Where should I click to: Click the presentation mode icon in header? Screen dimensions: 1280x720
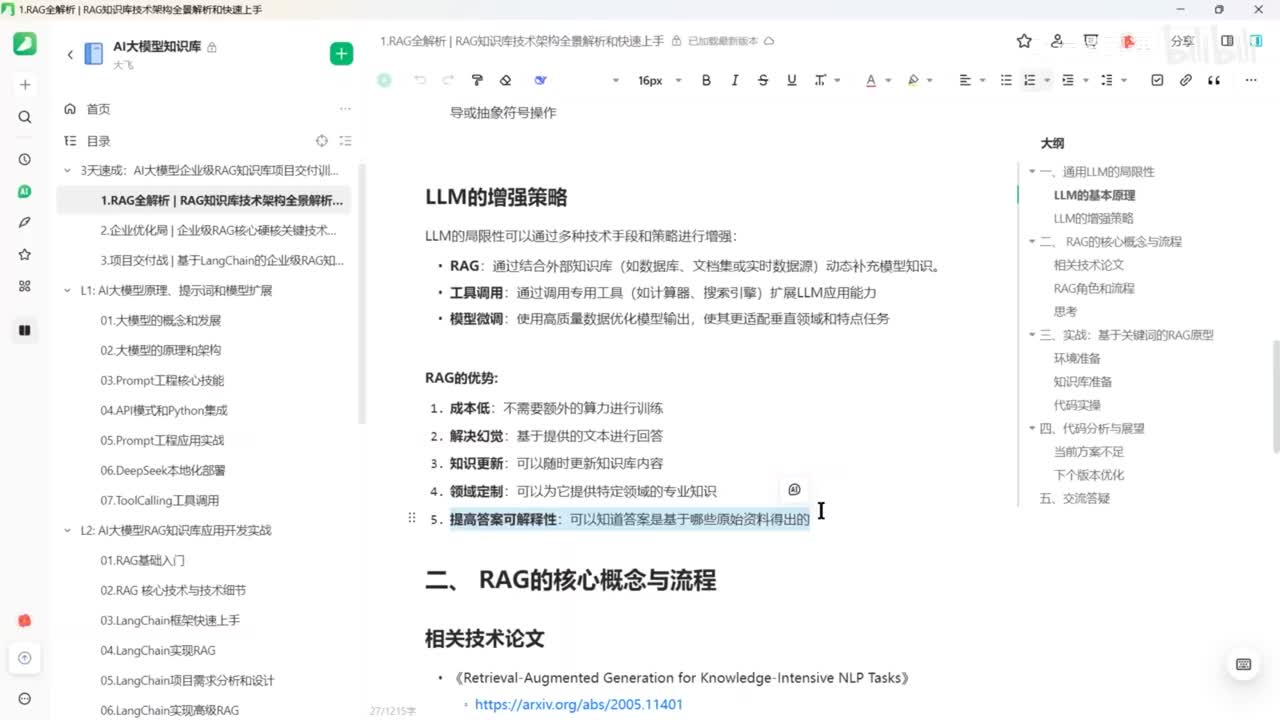tap(1091, 41)
